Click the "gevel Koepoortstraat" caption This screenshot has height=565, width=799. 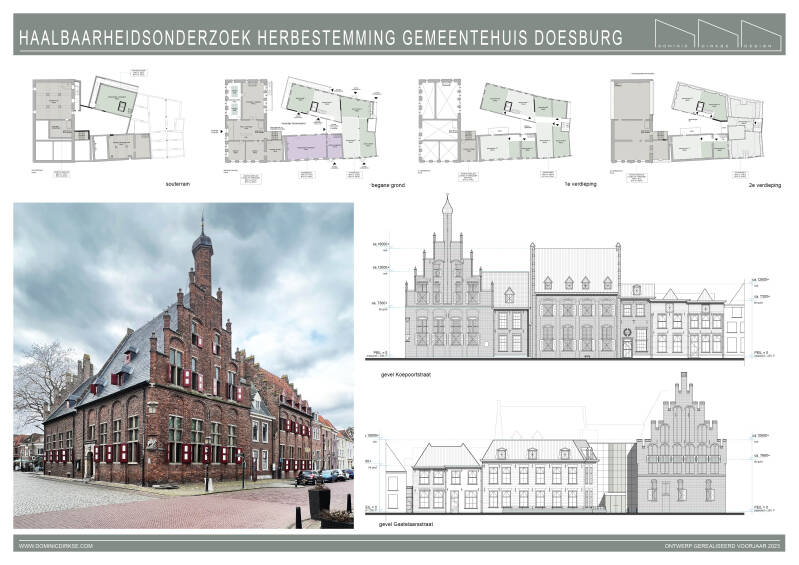[x=406, y=374]
